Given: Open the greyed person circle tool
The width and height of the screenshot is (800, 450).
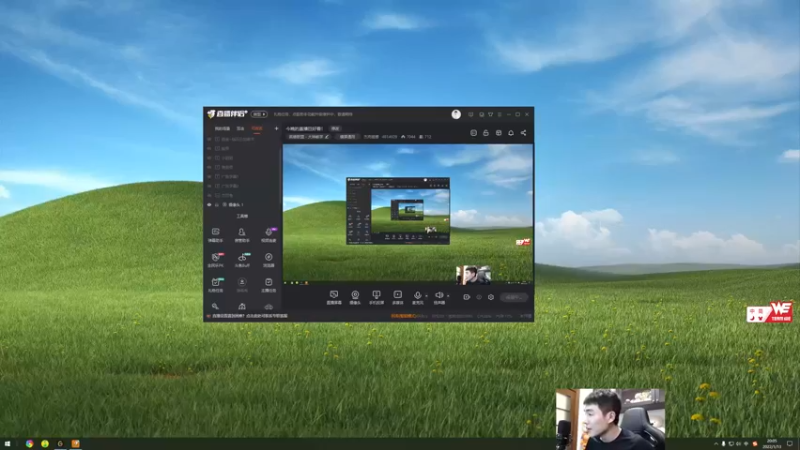Looking at the screenshot, I should tap(242, 285).
